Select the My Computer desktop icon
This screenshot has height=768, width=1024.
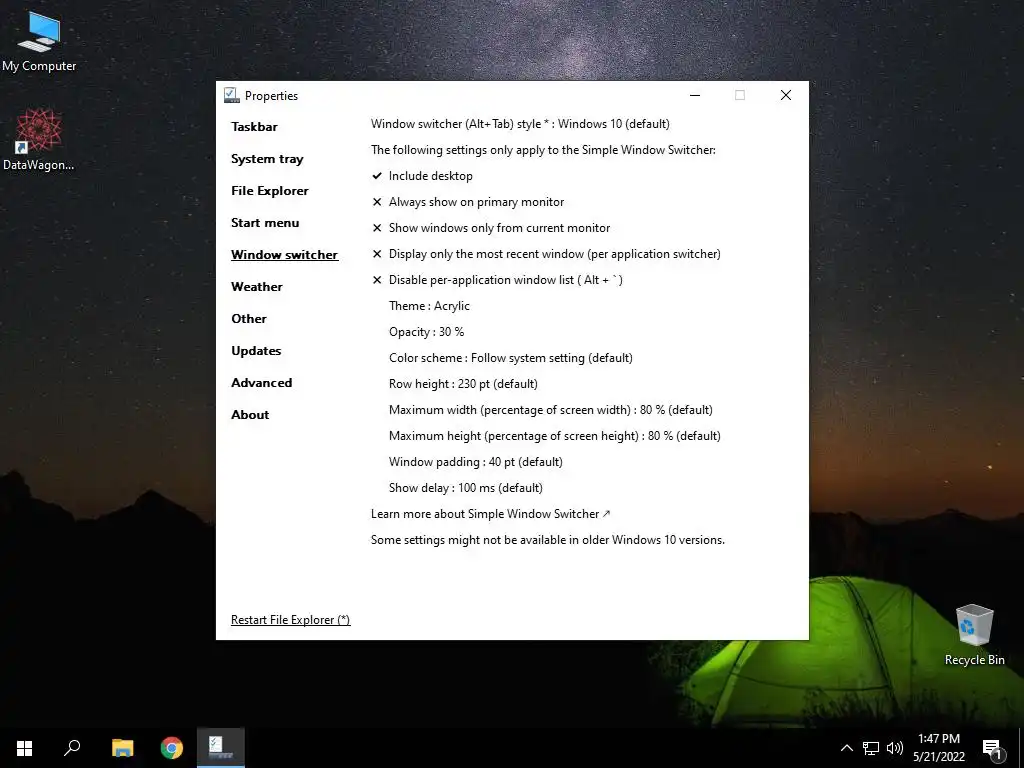coord(39,42)
